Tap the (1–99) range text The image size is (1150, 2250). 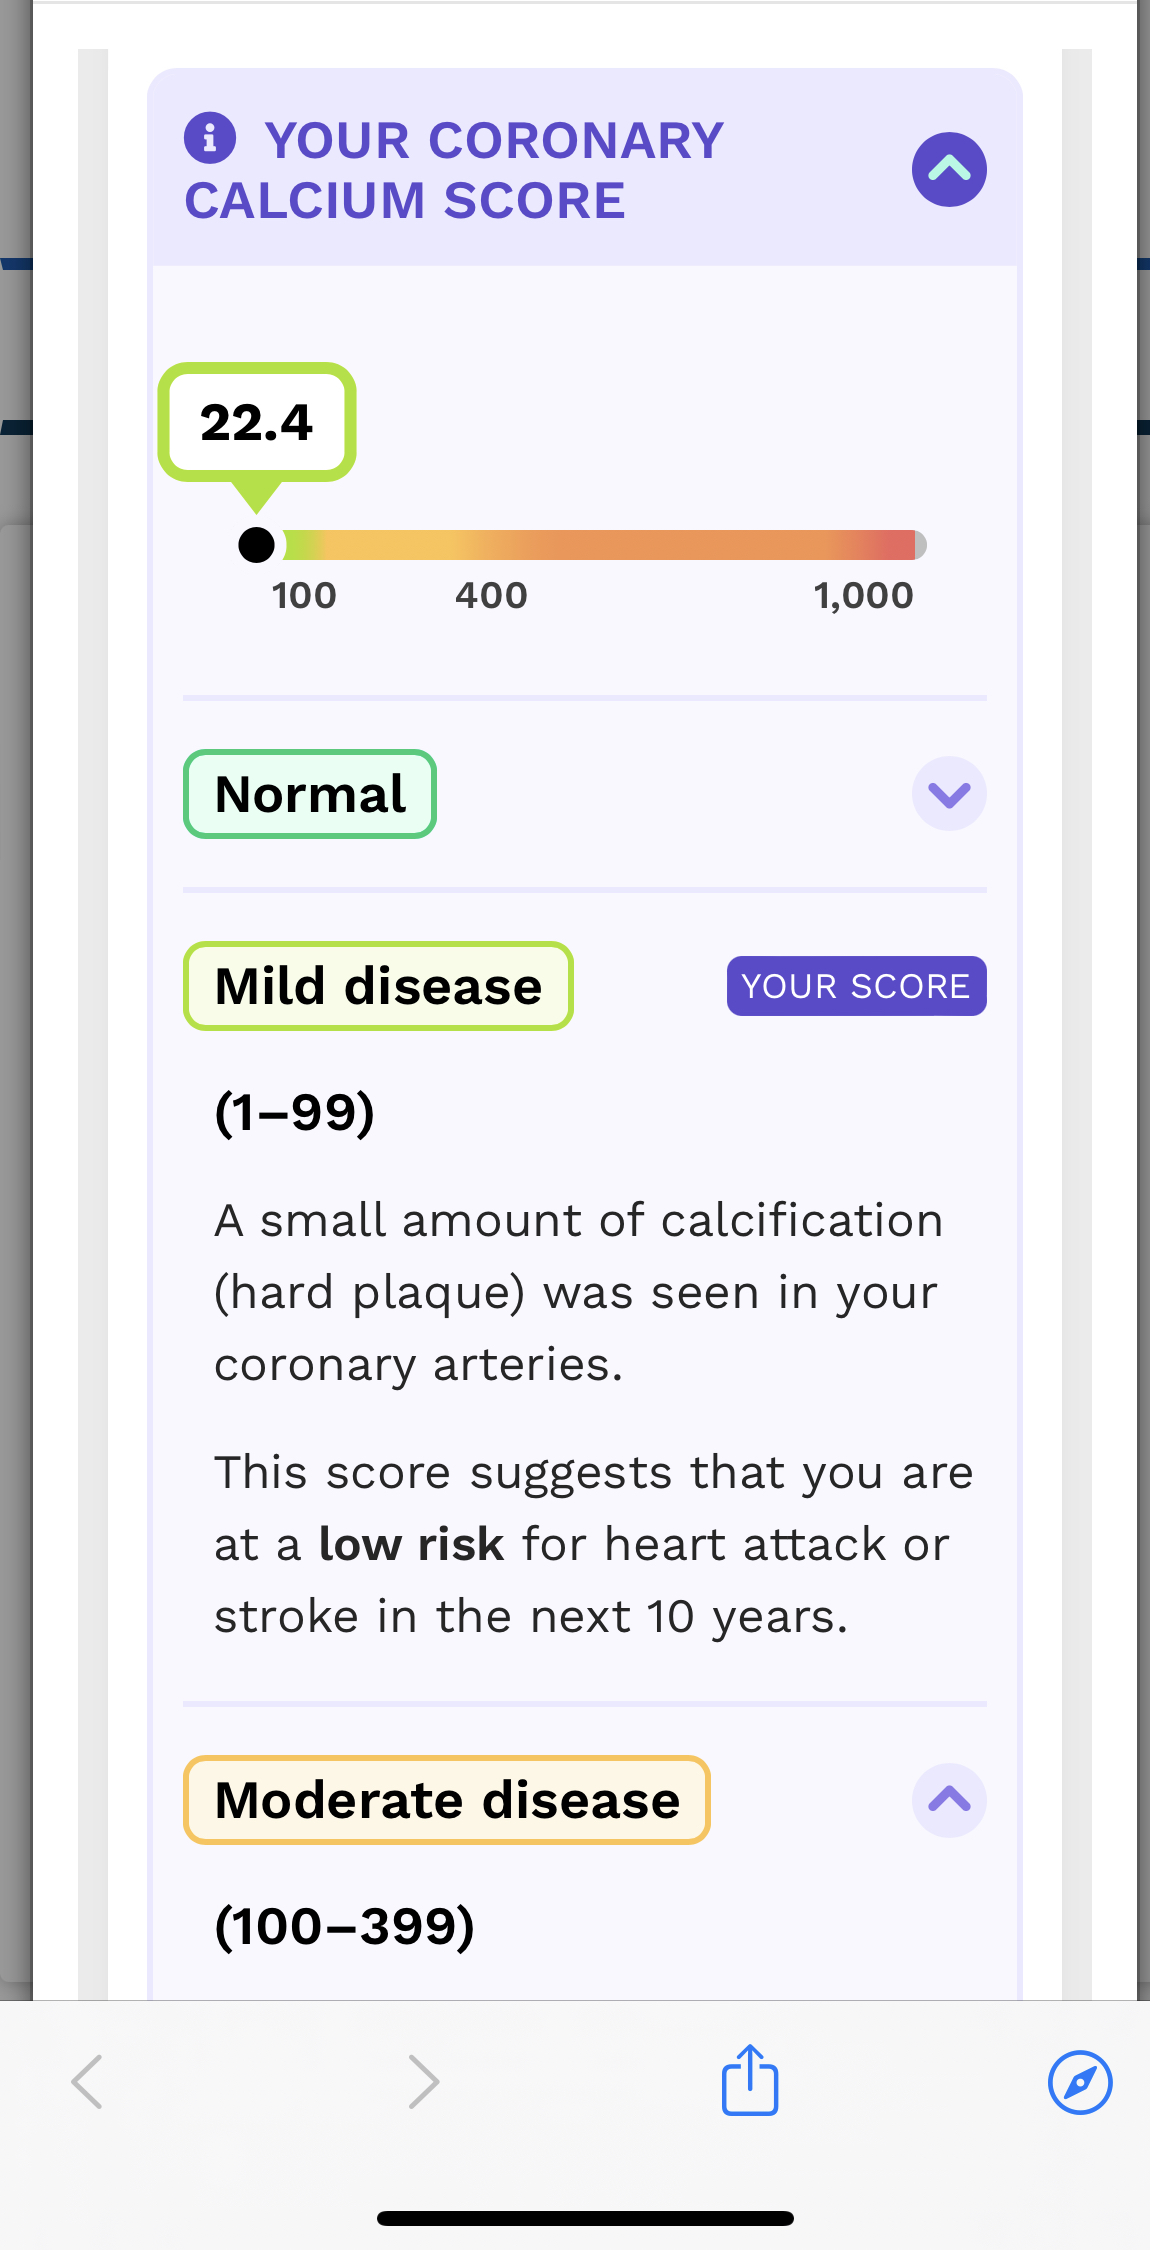[295, 1112]
